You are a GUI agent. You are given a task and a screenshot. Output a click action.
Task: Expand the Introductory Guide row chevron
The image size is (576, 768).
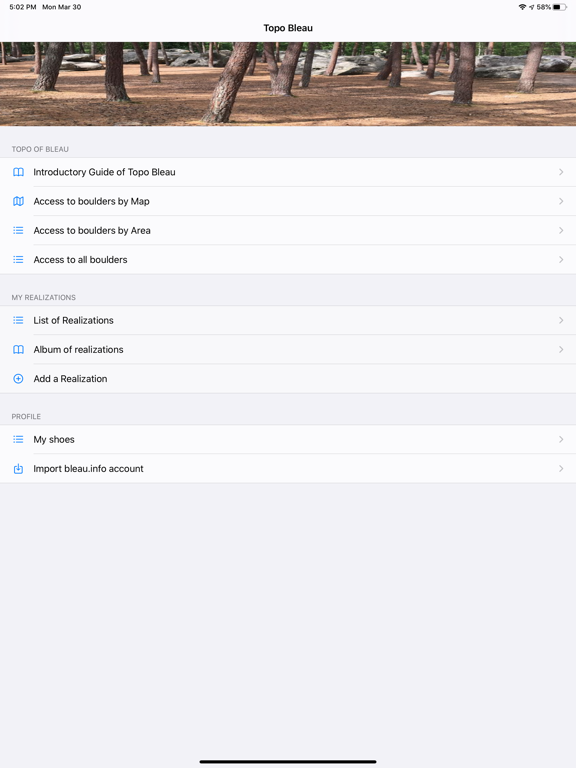pos(561,172)
